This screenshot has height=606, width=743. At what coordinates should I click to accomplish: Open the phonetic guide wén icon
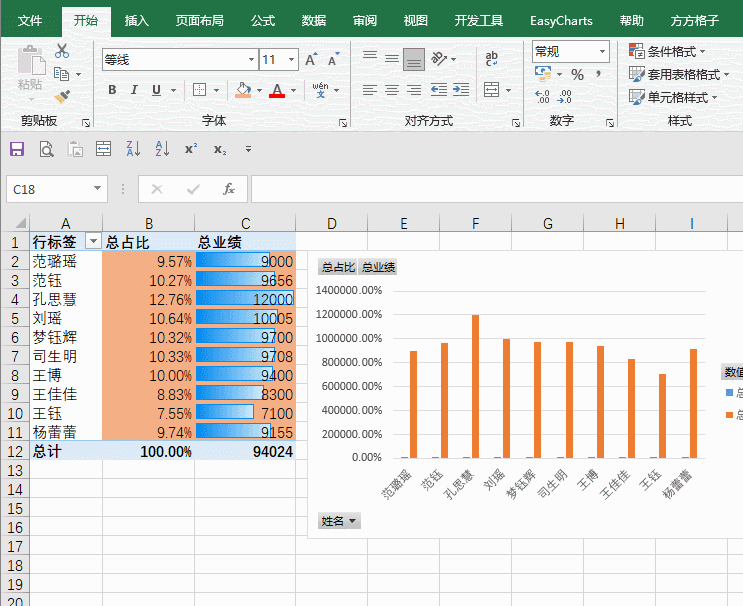coord(320,89)
